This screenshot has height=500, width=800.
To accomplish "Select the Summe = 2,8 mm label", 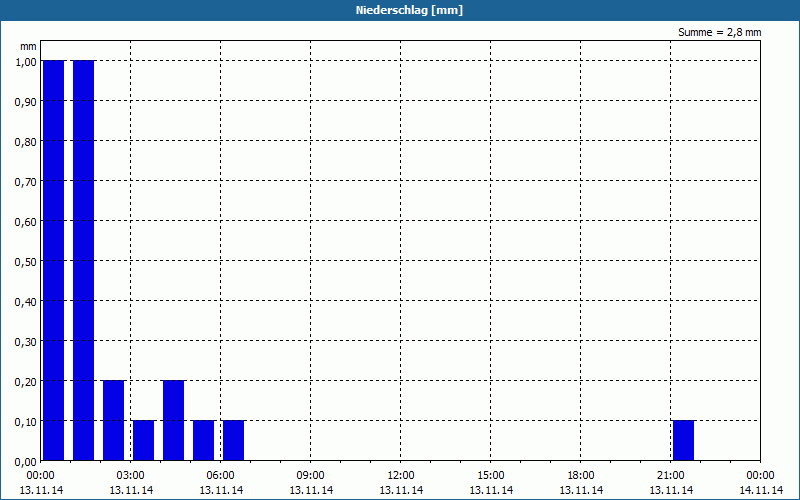I will point(719,32).
